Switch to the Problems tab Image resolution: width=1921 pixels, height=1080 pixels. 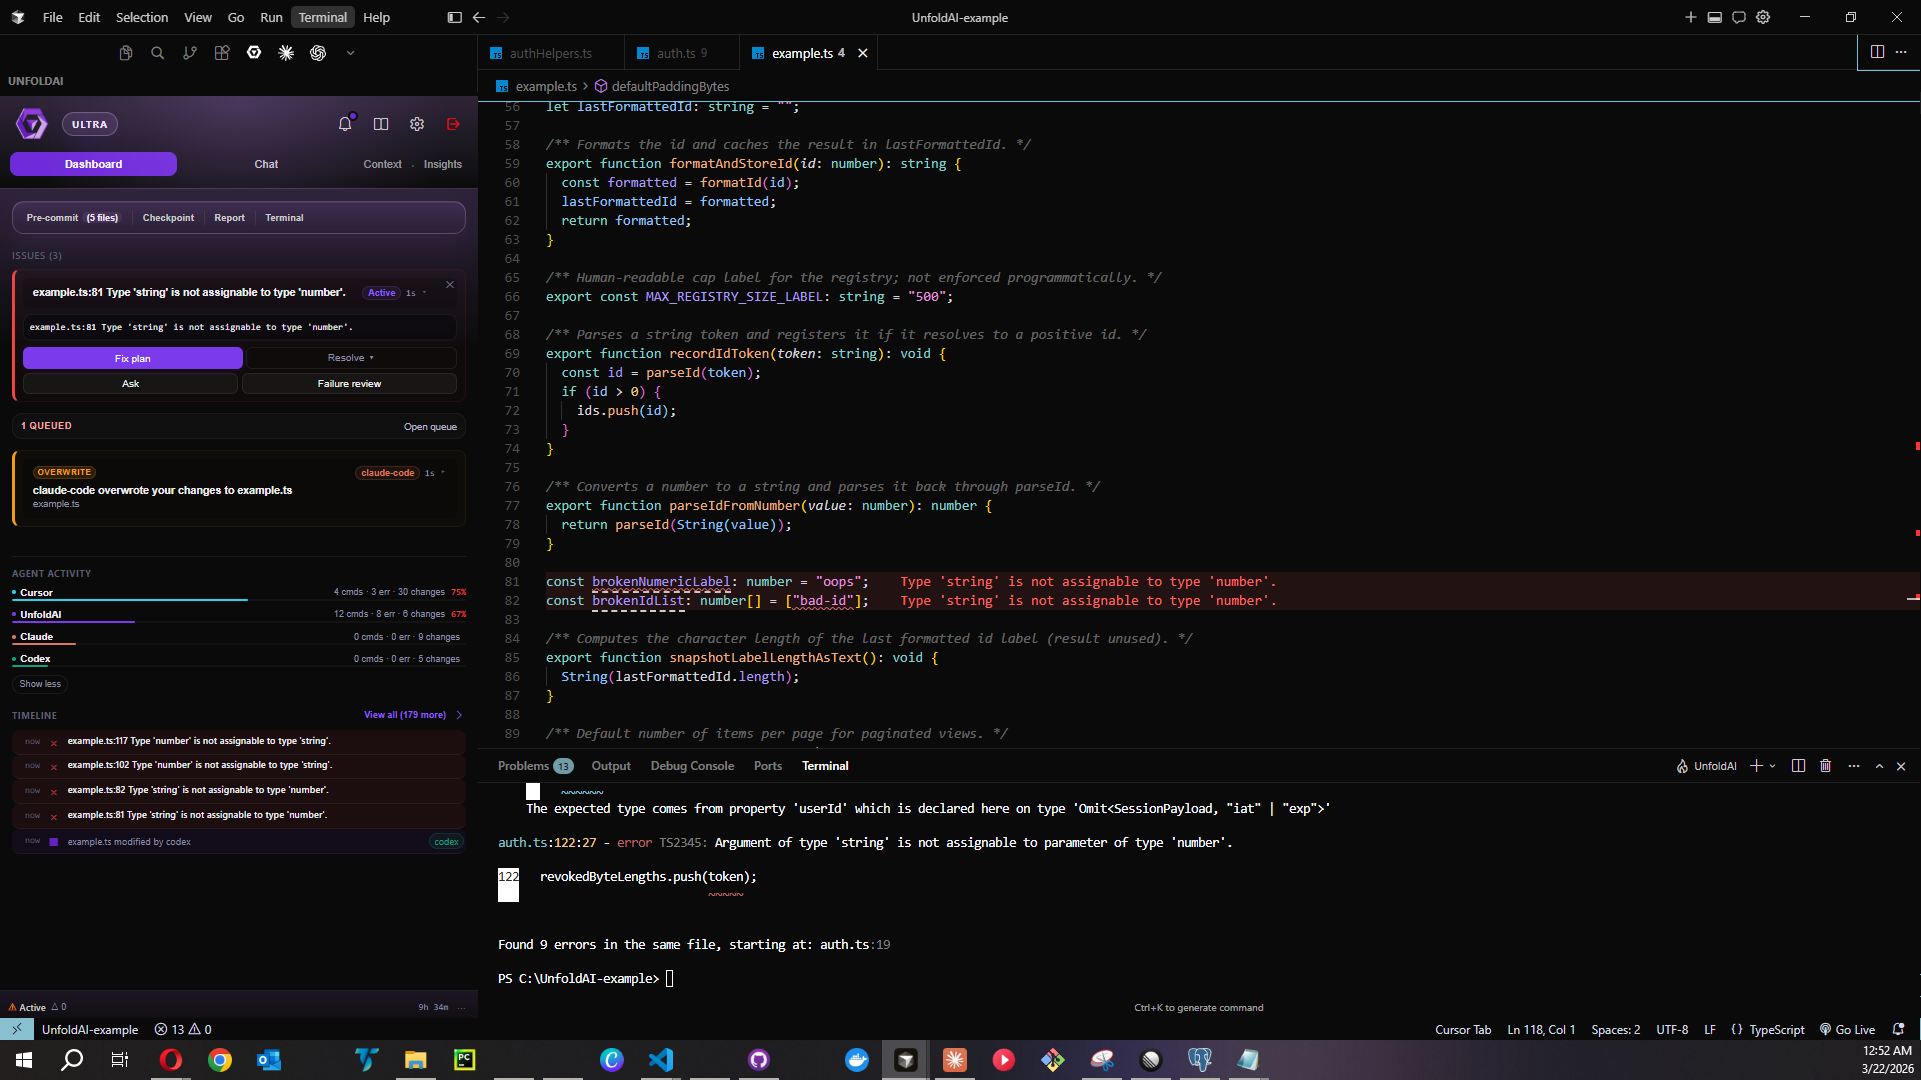[x=524, y=766]
